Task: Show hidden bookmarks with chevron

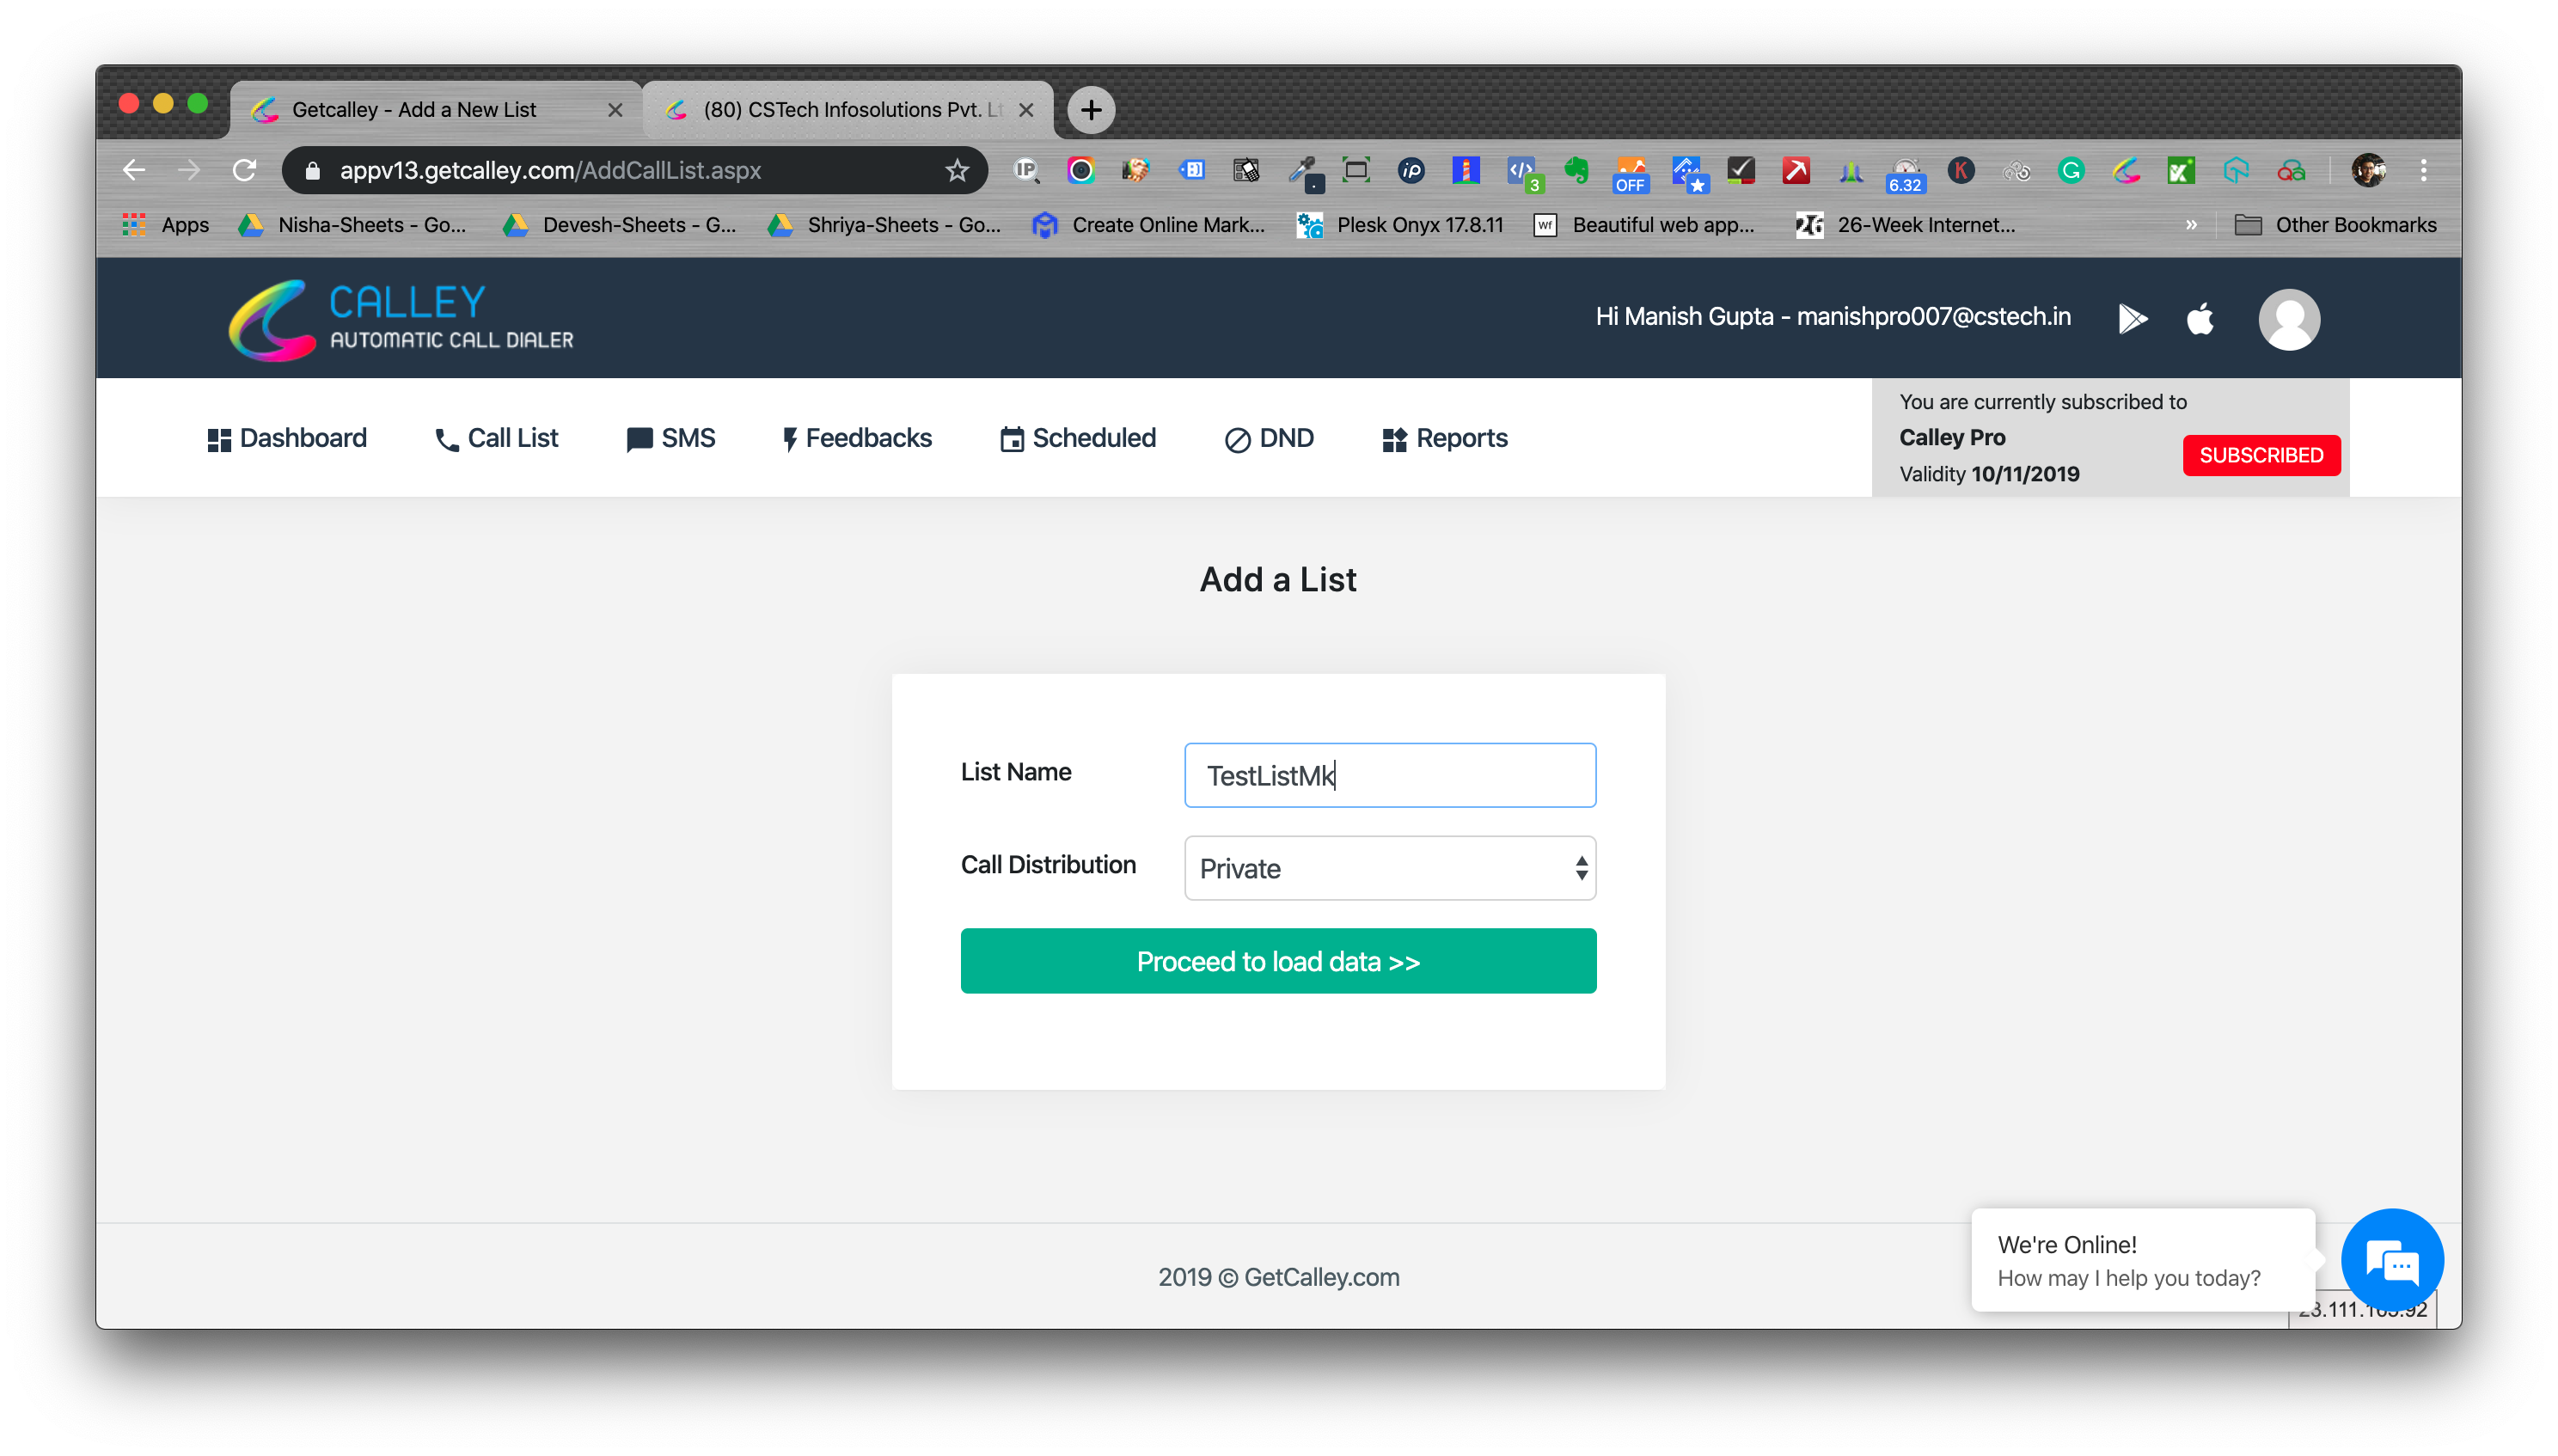Action: [2191, 225]
